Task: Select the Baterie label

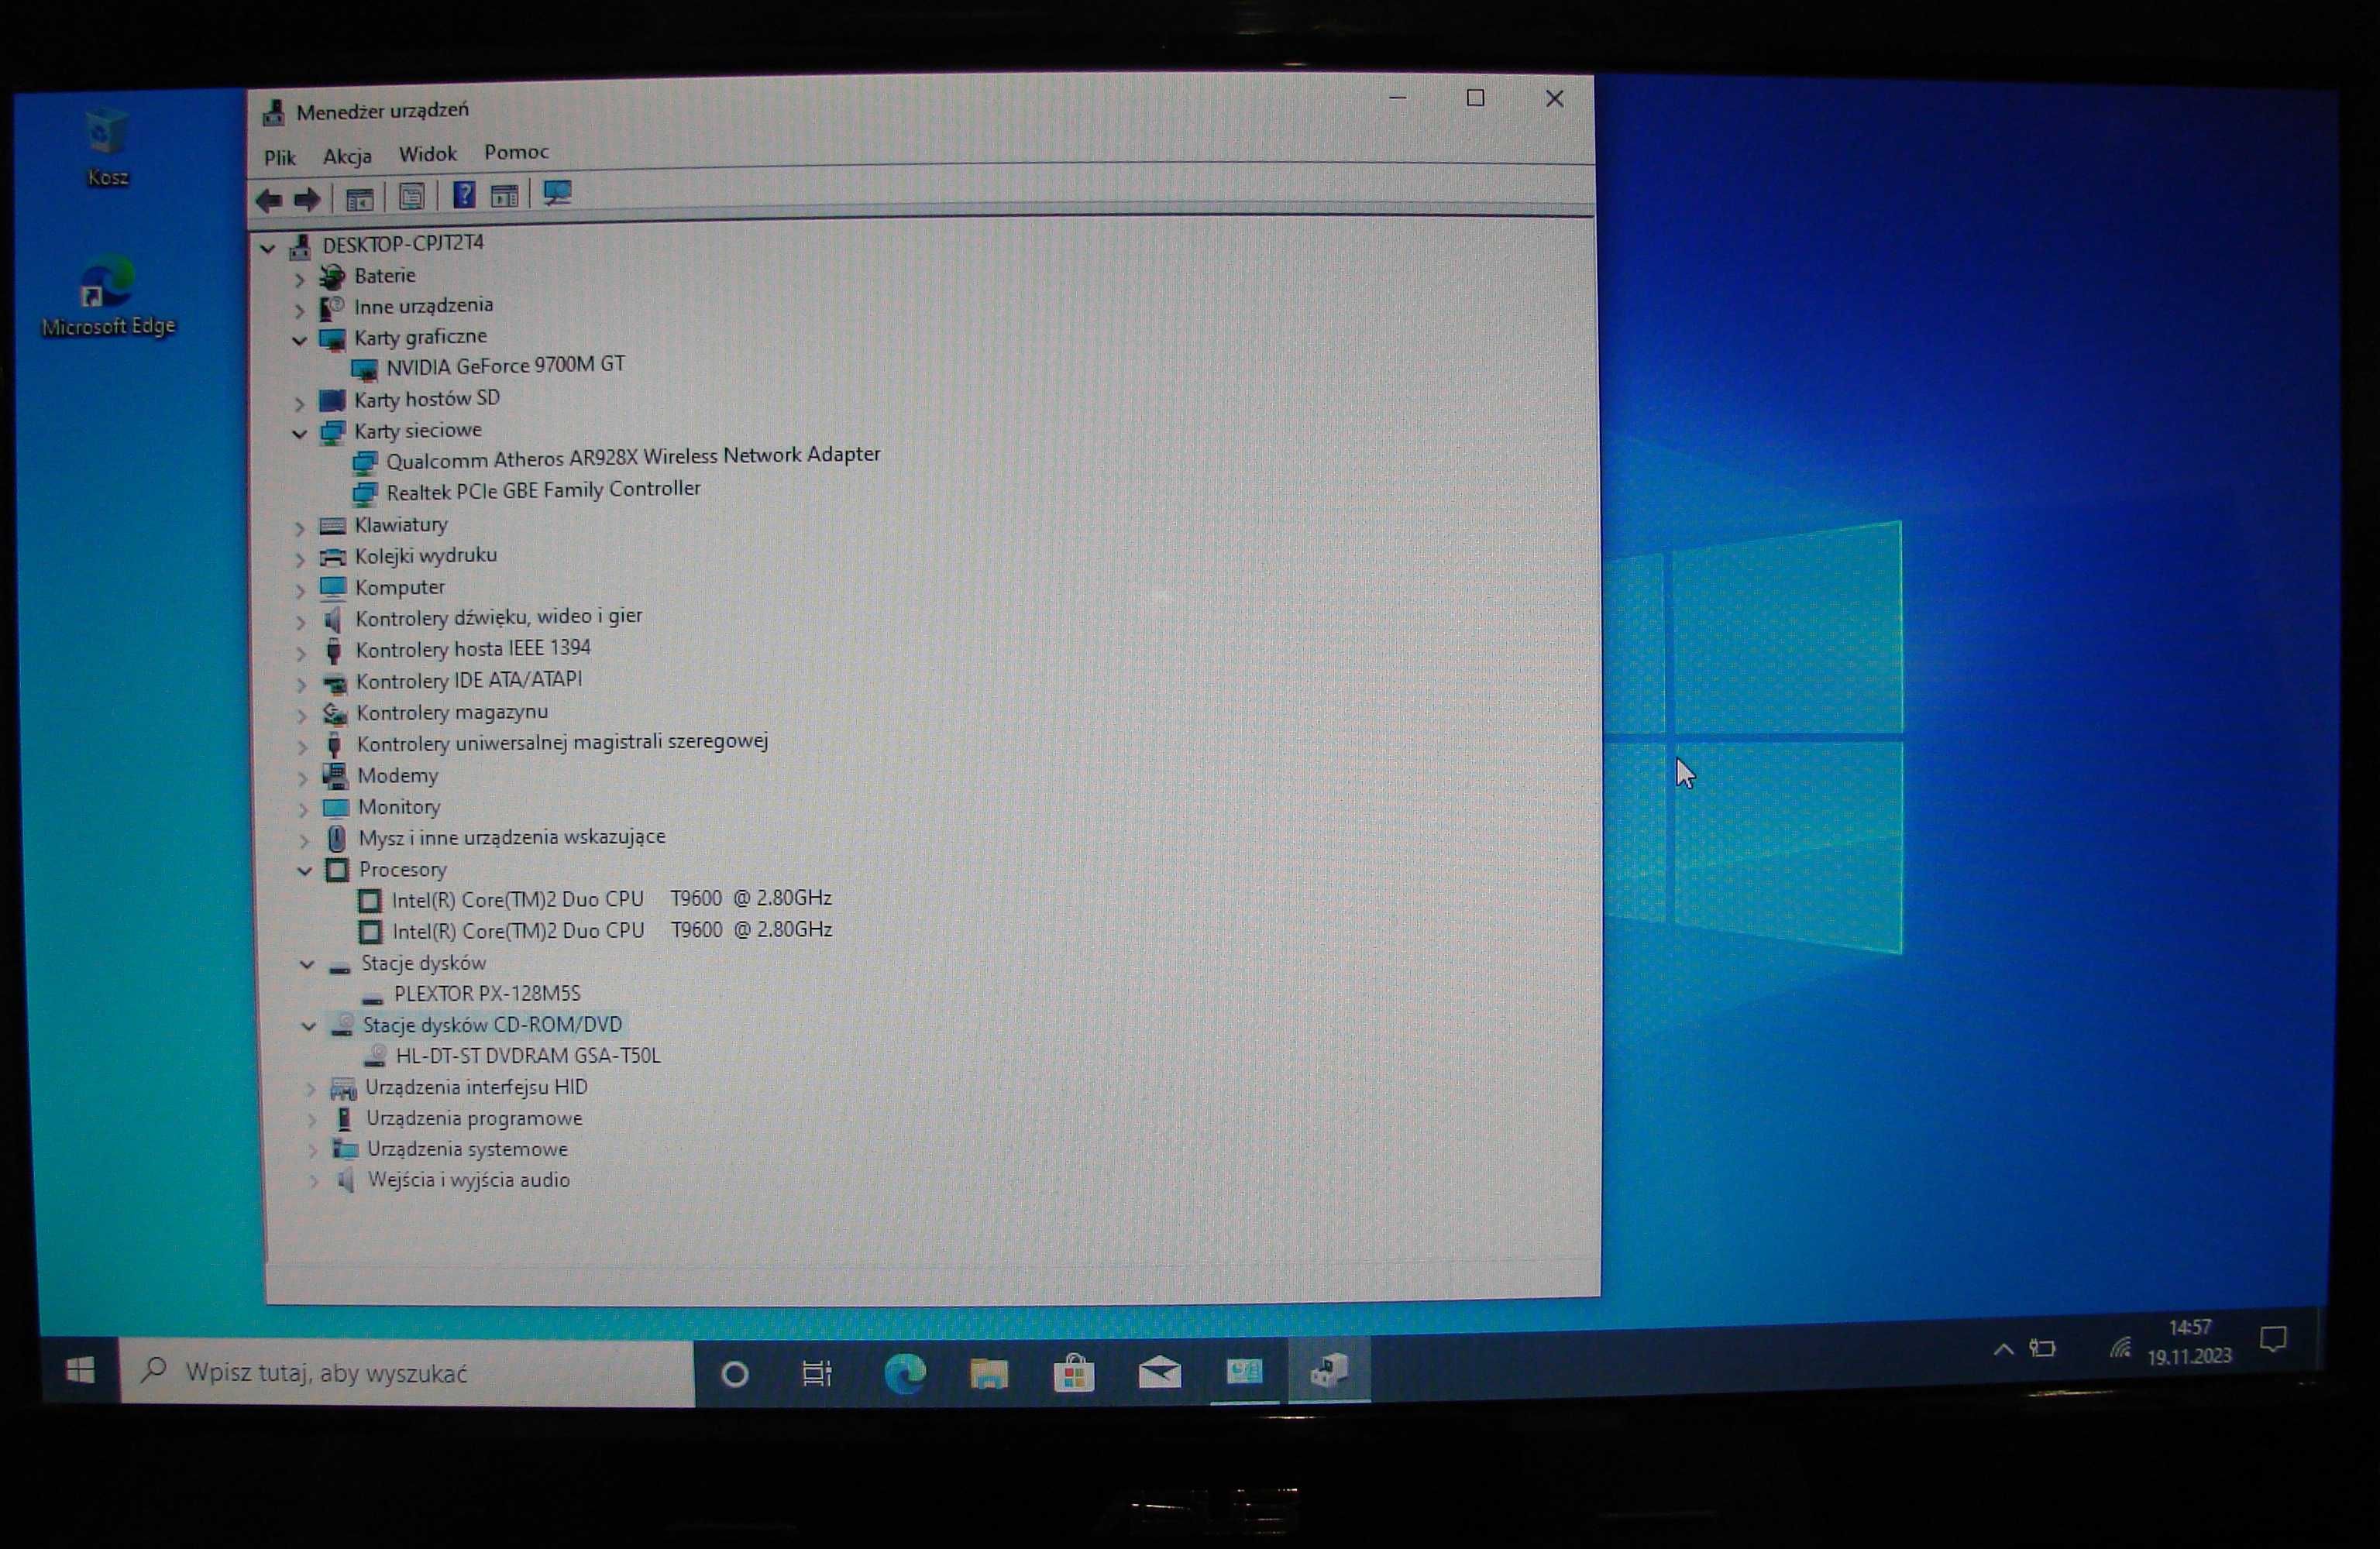Action: pos(385,276)
